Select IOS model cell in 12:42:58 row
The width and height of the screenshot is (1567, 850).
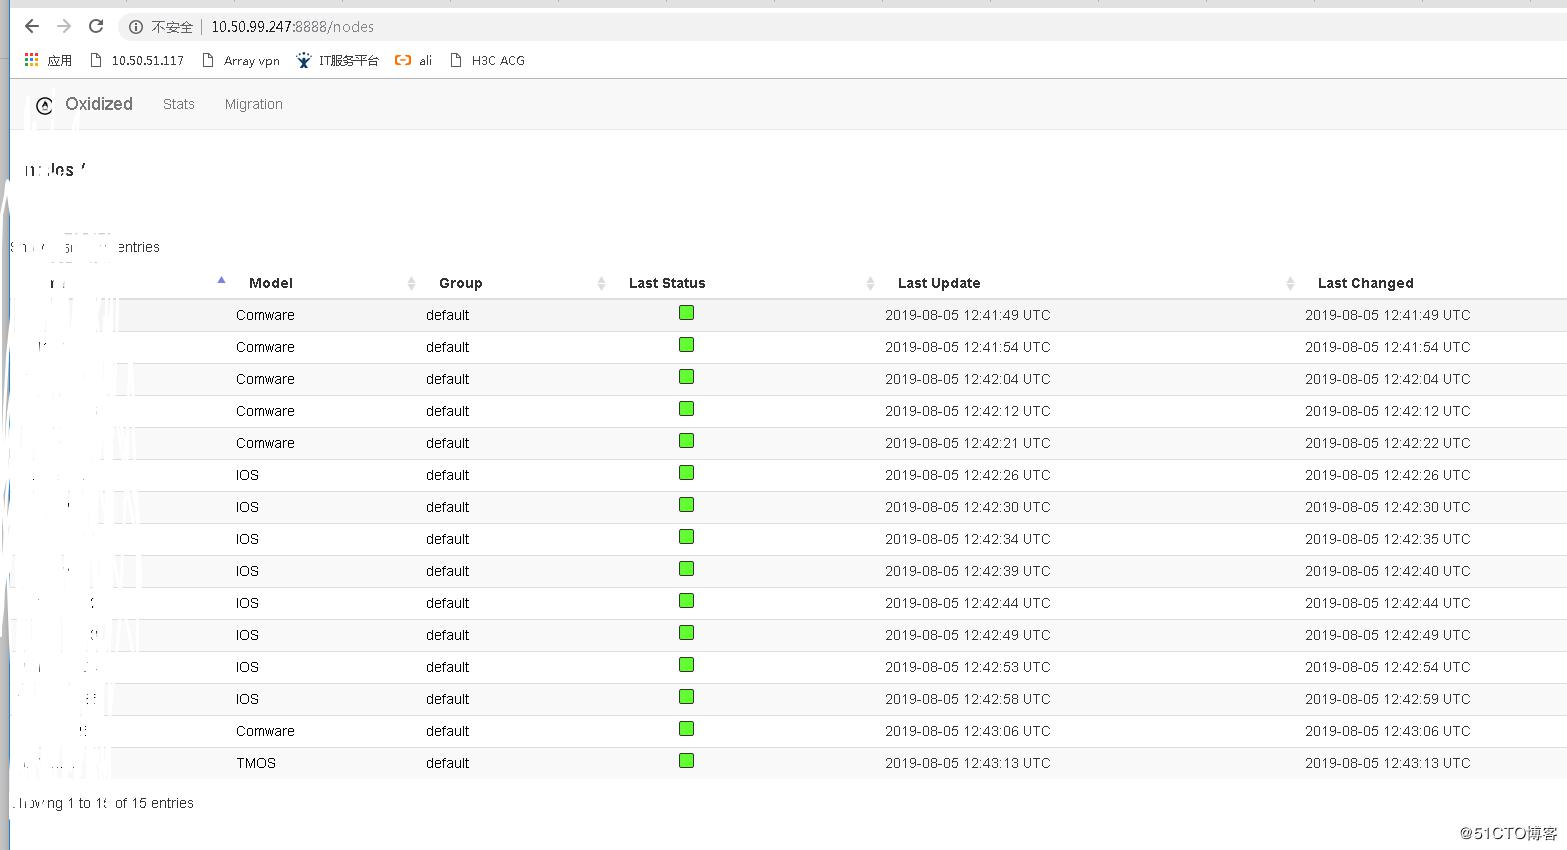247,699
